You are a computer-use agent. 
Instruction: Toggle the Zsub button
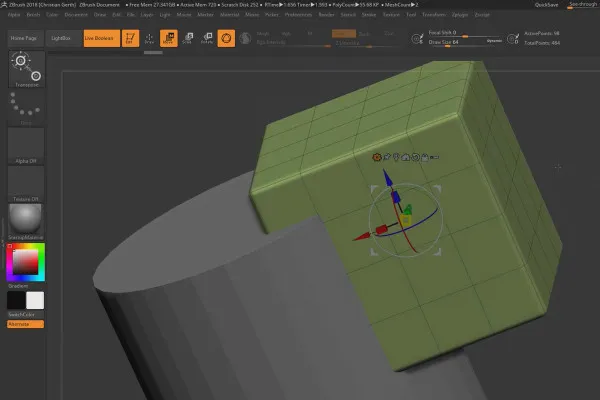coord(364,34)
